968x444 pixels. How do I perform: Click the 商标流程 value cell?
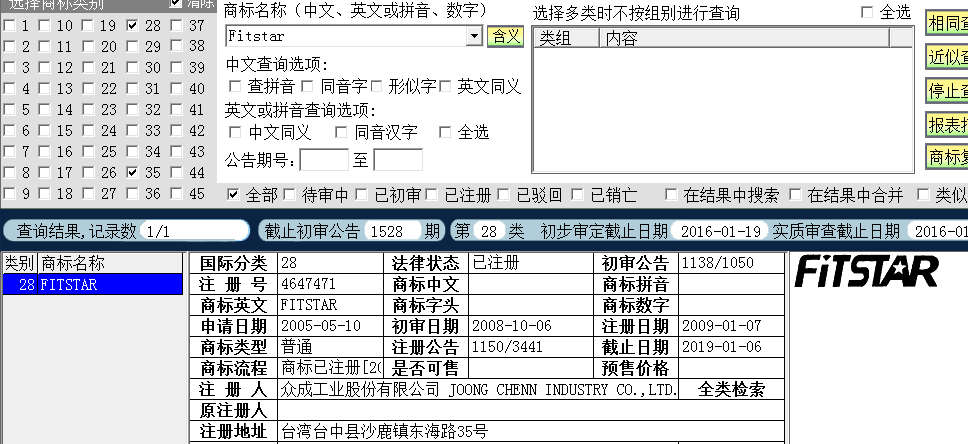330,368
